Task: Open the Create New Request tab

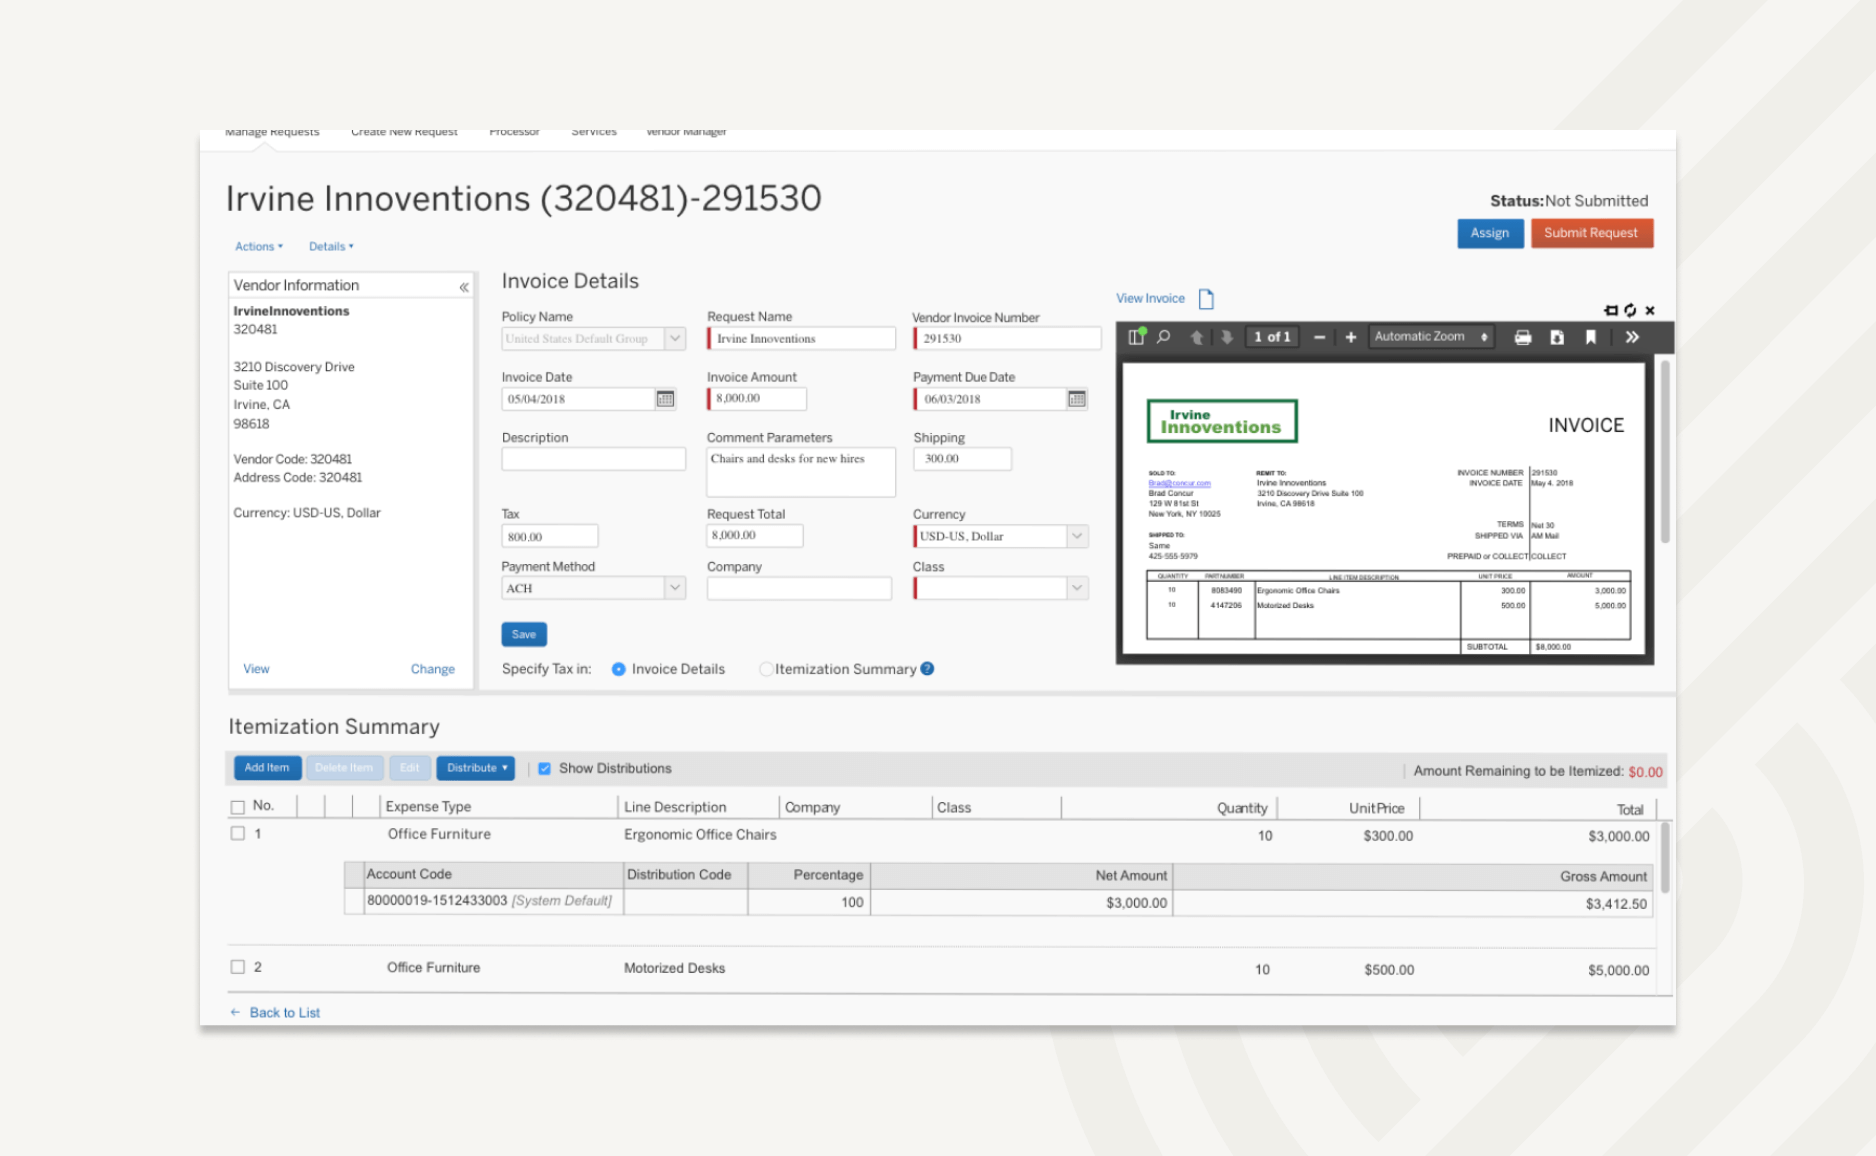Action: (x=404, y=132)
